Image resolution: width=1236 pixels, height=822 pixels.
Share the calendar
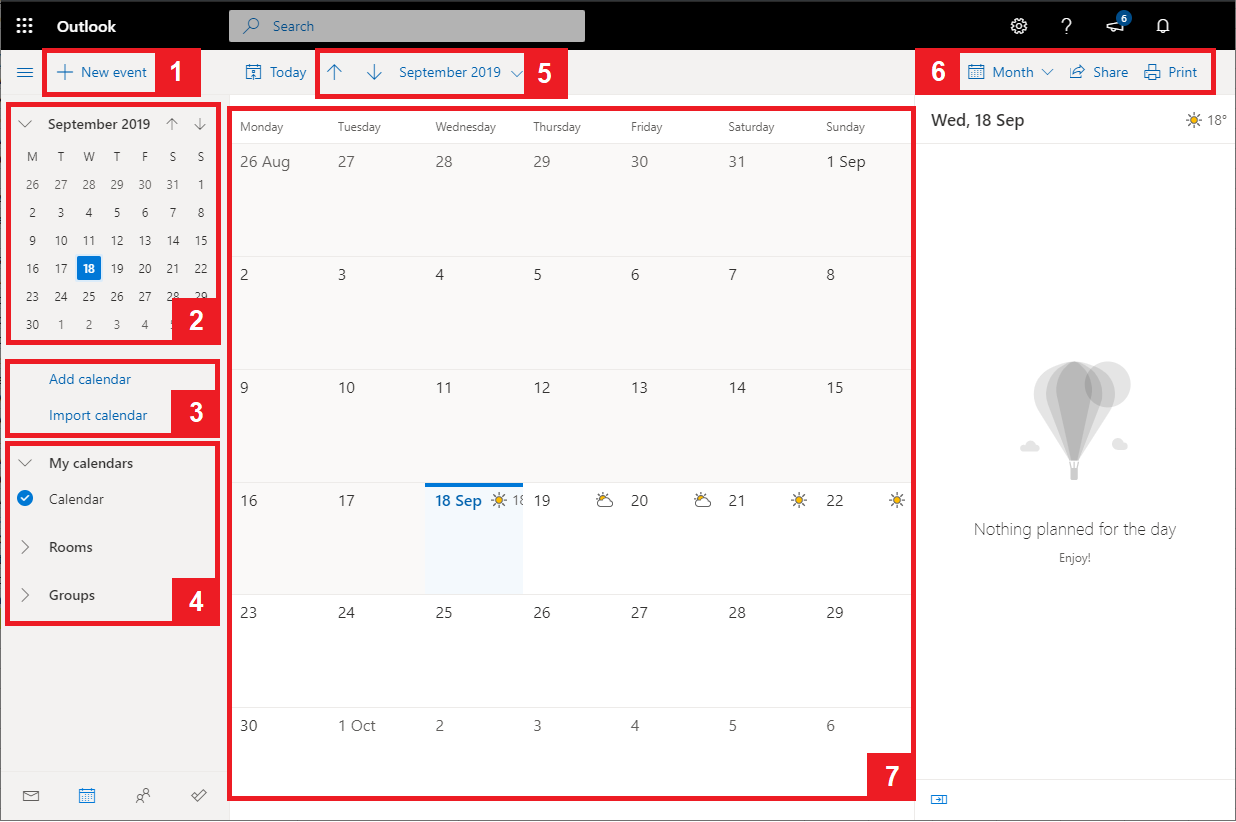1098,72
